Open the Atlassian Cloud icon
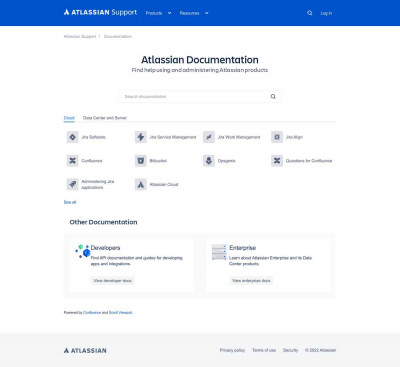400x367 pixels. 141,184
